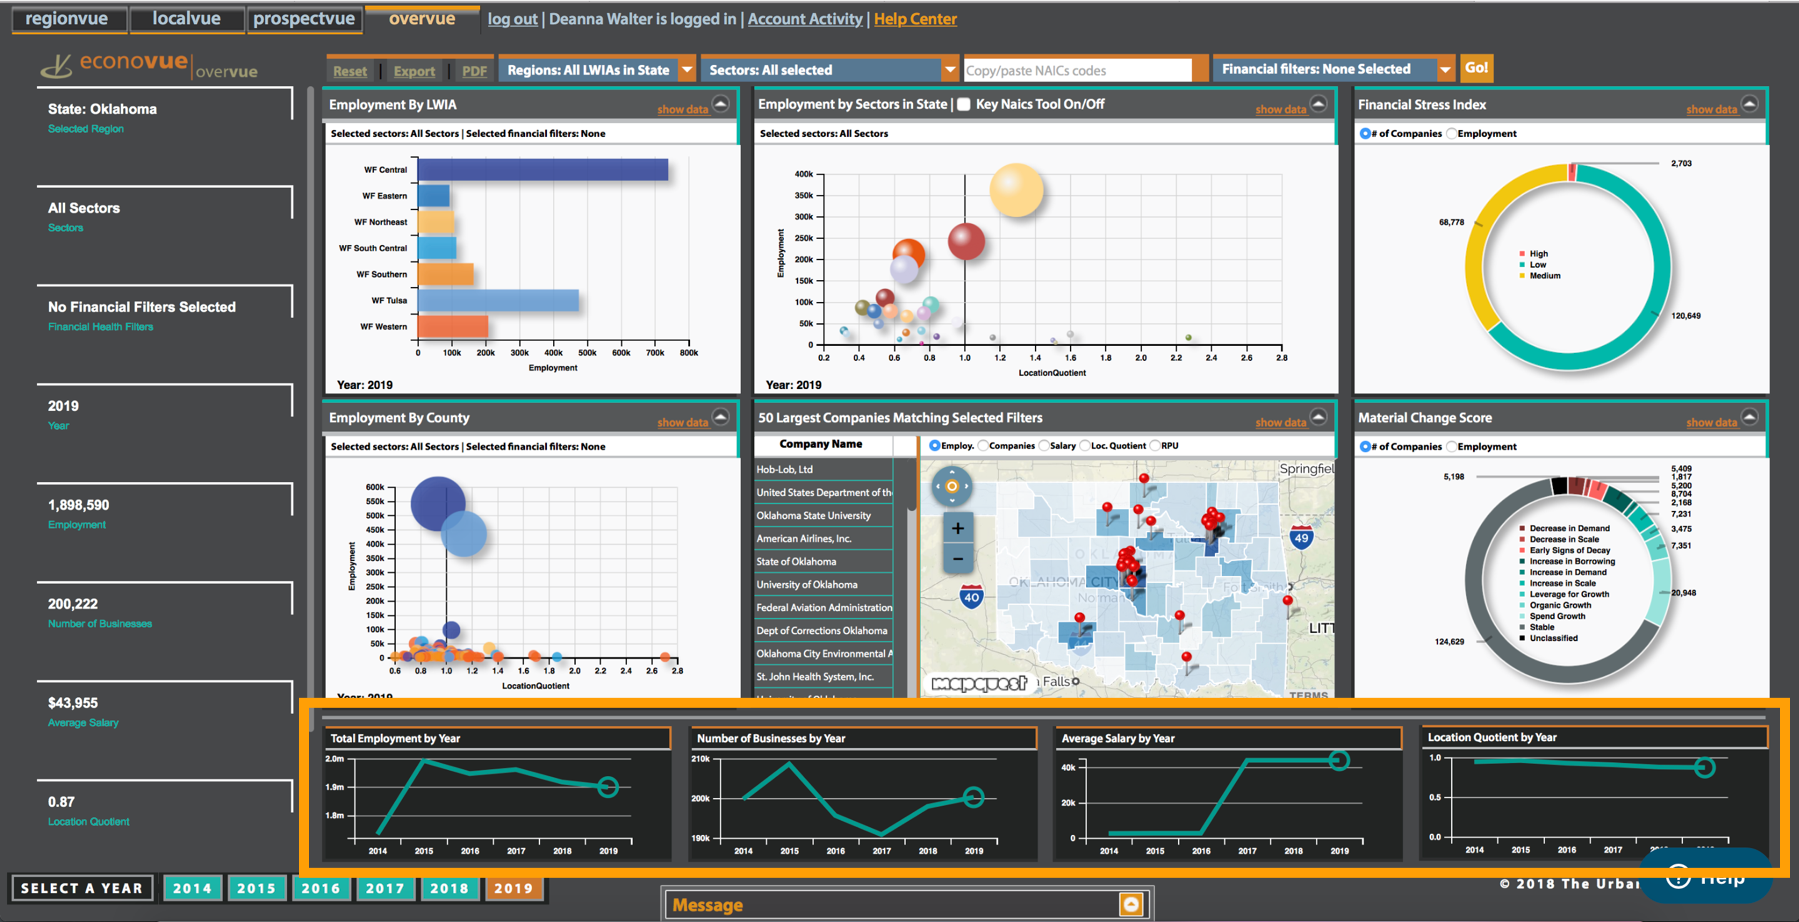This screenshot has width=1799, height=922.
Task: Expand the Message bar using its orange arrow icon
Action: coord(1131,903)
